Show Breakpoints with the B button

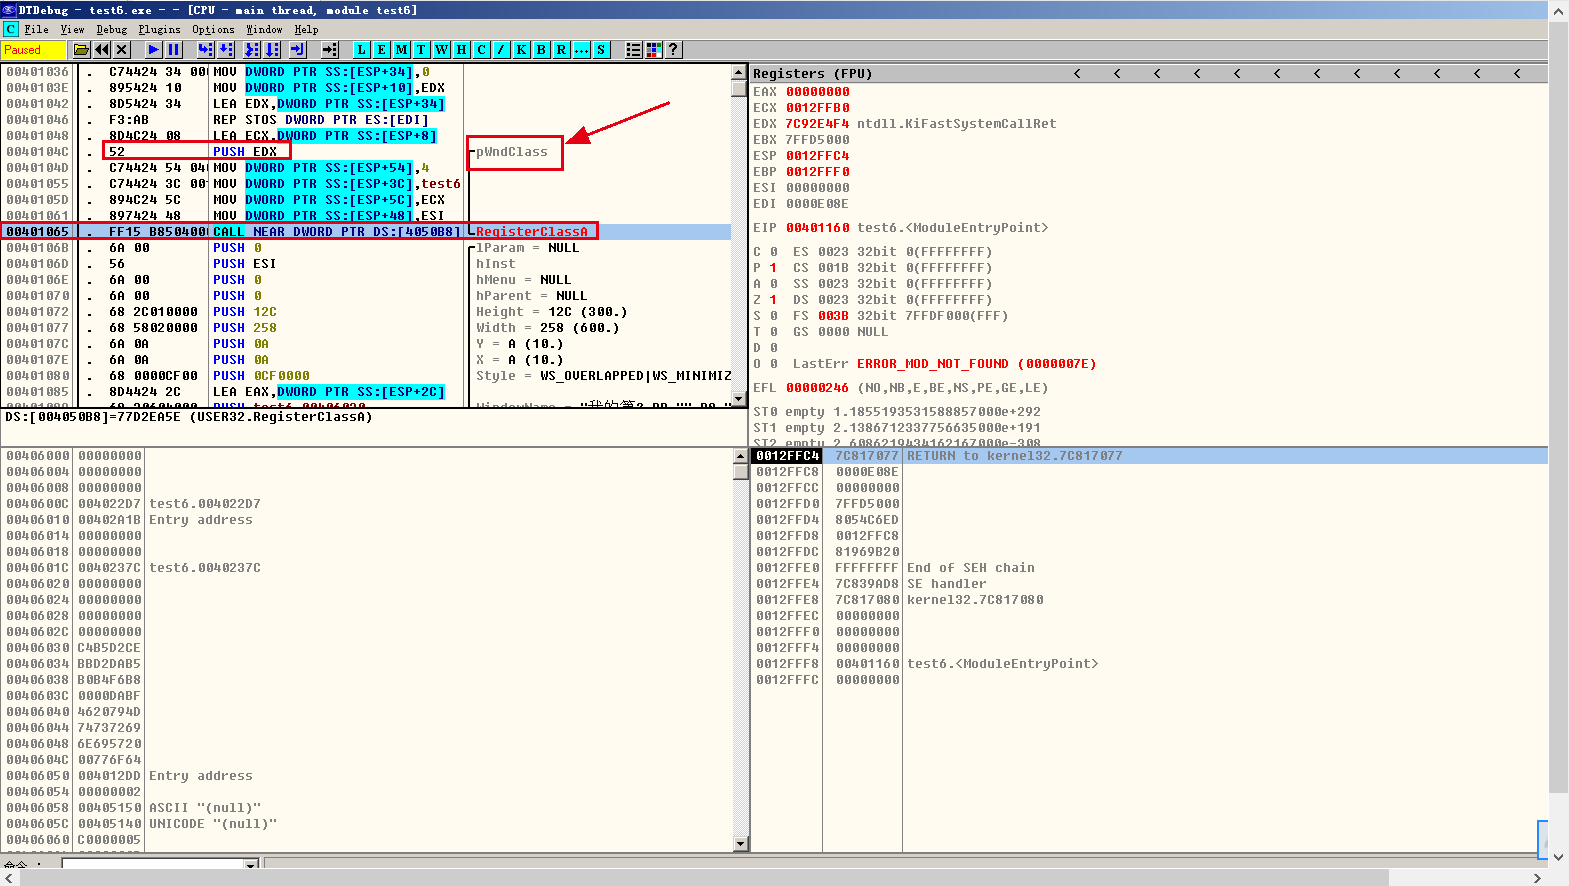(541, 49)
